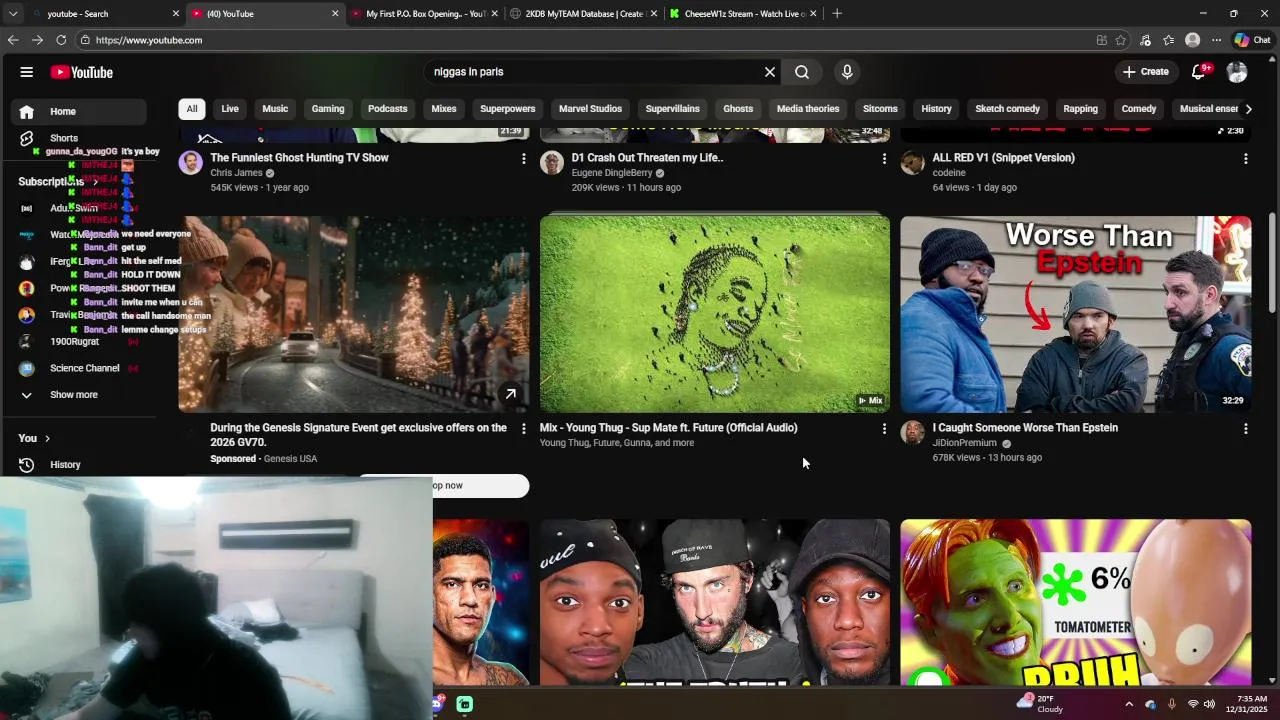Open the YouTube hamburger guide menu

click(27, 72)
